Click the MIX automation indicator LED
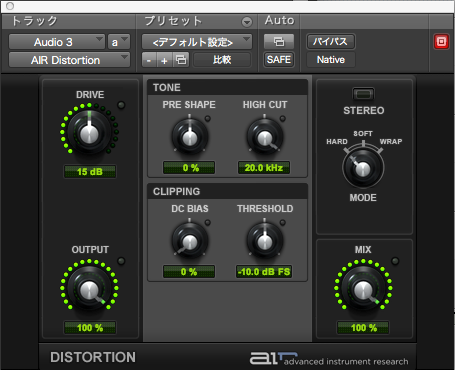Viewport: 455px width, 370px height. click(395, 261)
